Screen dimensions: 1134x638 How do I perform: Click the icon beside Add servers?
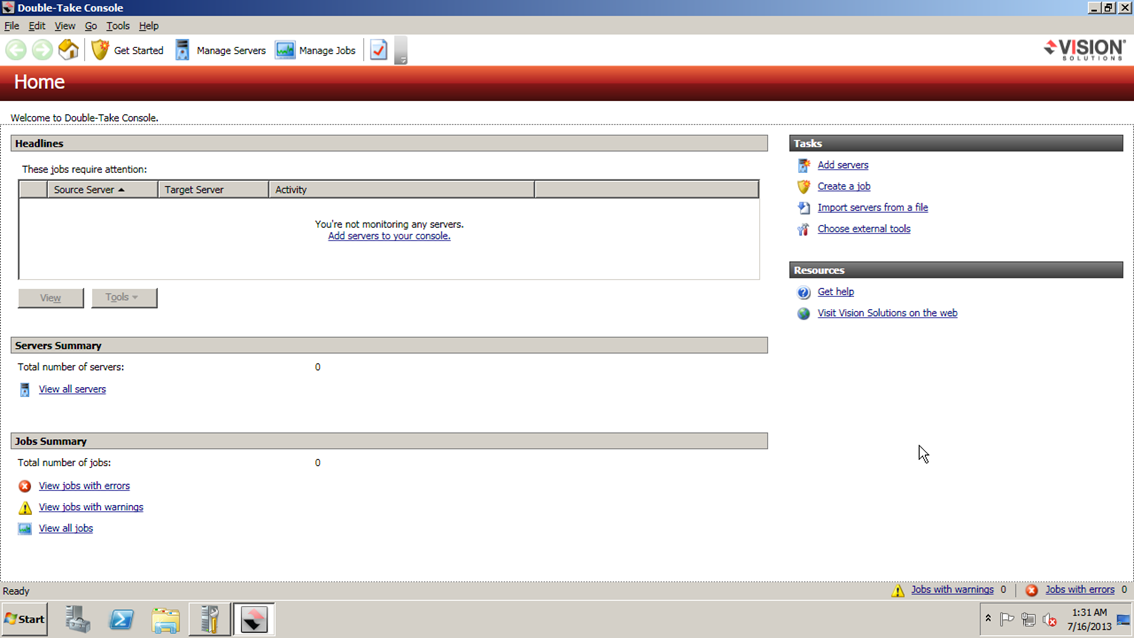pyautogui.click(x=803, y=166)
